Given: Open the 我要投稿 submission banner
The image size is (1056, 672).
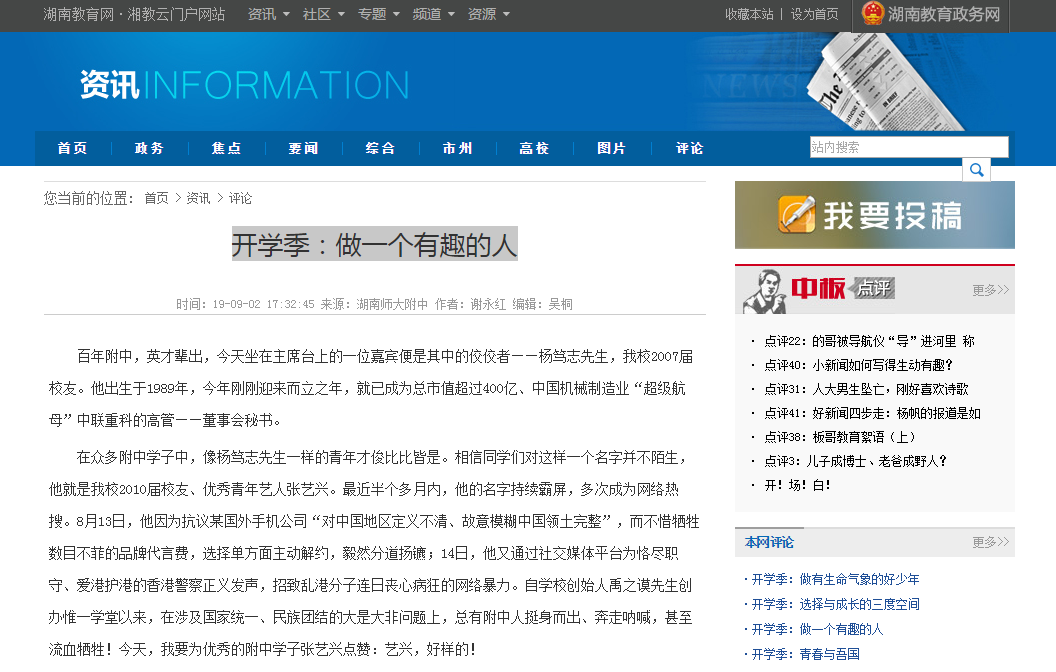Looking at the screenshot, I should [x=874, y=215].
